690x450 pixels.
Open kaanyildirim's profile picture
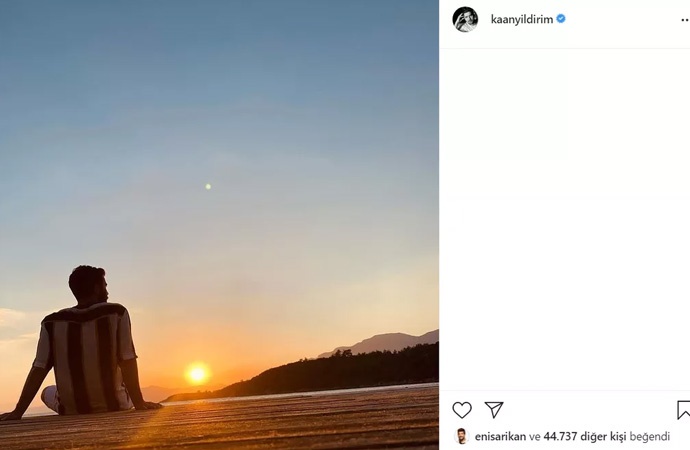(x=465, y=19)
